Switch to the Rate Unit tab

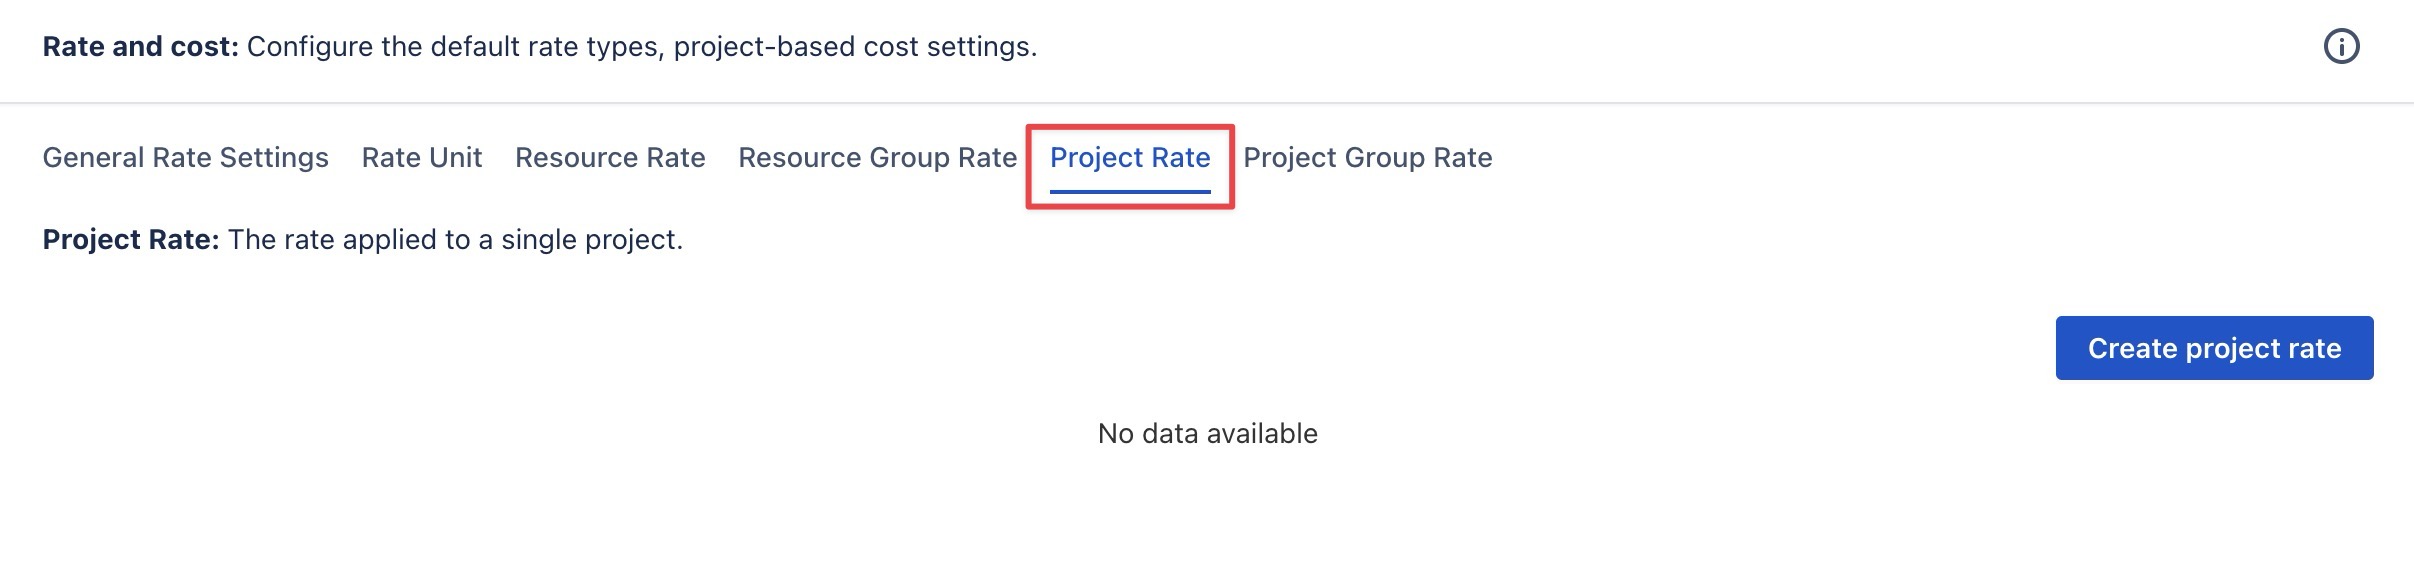tap(421, 158)
